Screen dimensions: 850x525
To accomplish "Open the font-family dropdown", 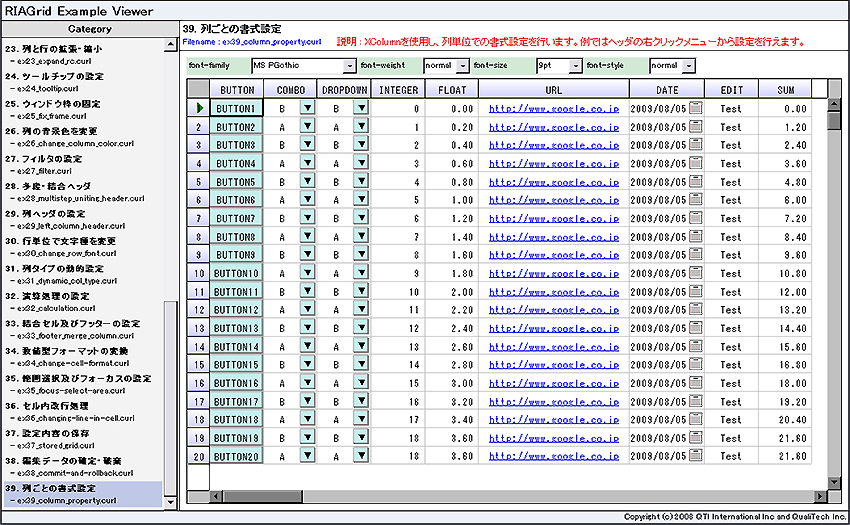I will (x=349, y=66).
